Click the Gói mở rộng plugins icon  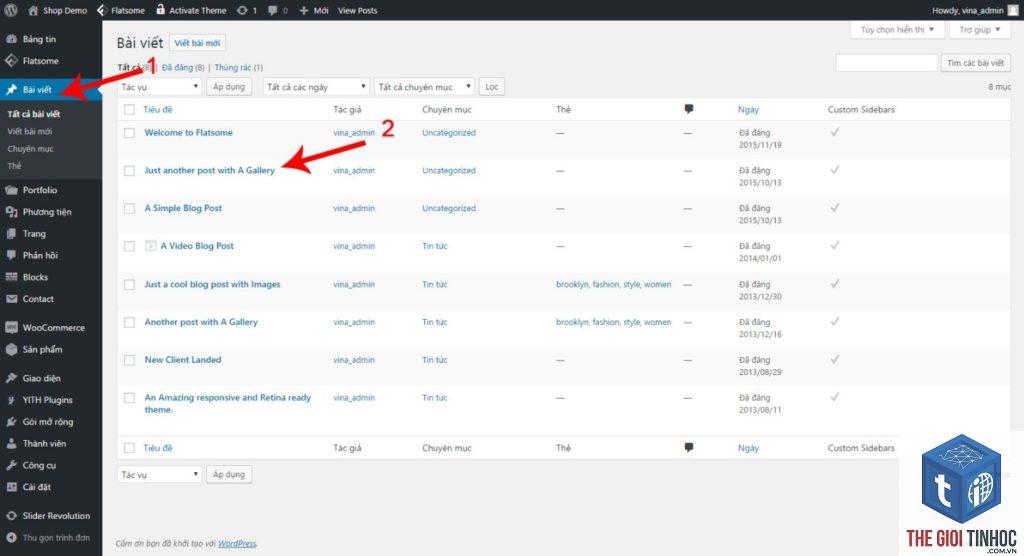[x=11, y=422]
